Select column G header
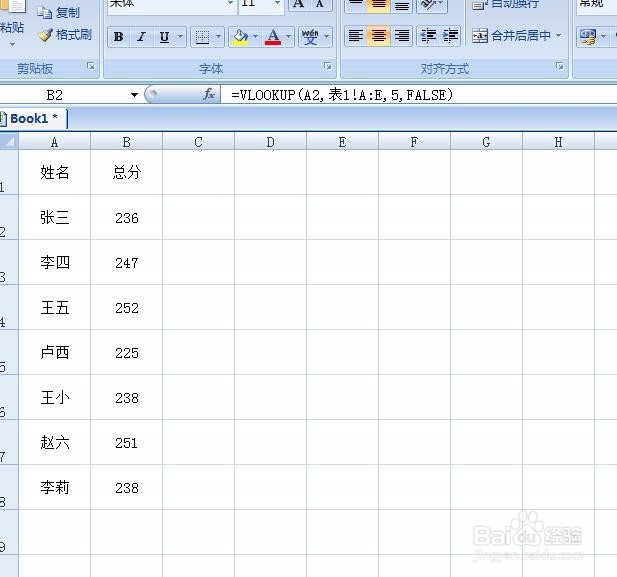Viewport: 617px width, 577px height. coord(486,142)
